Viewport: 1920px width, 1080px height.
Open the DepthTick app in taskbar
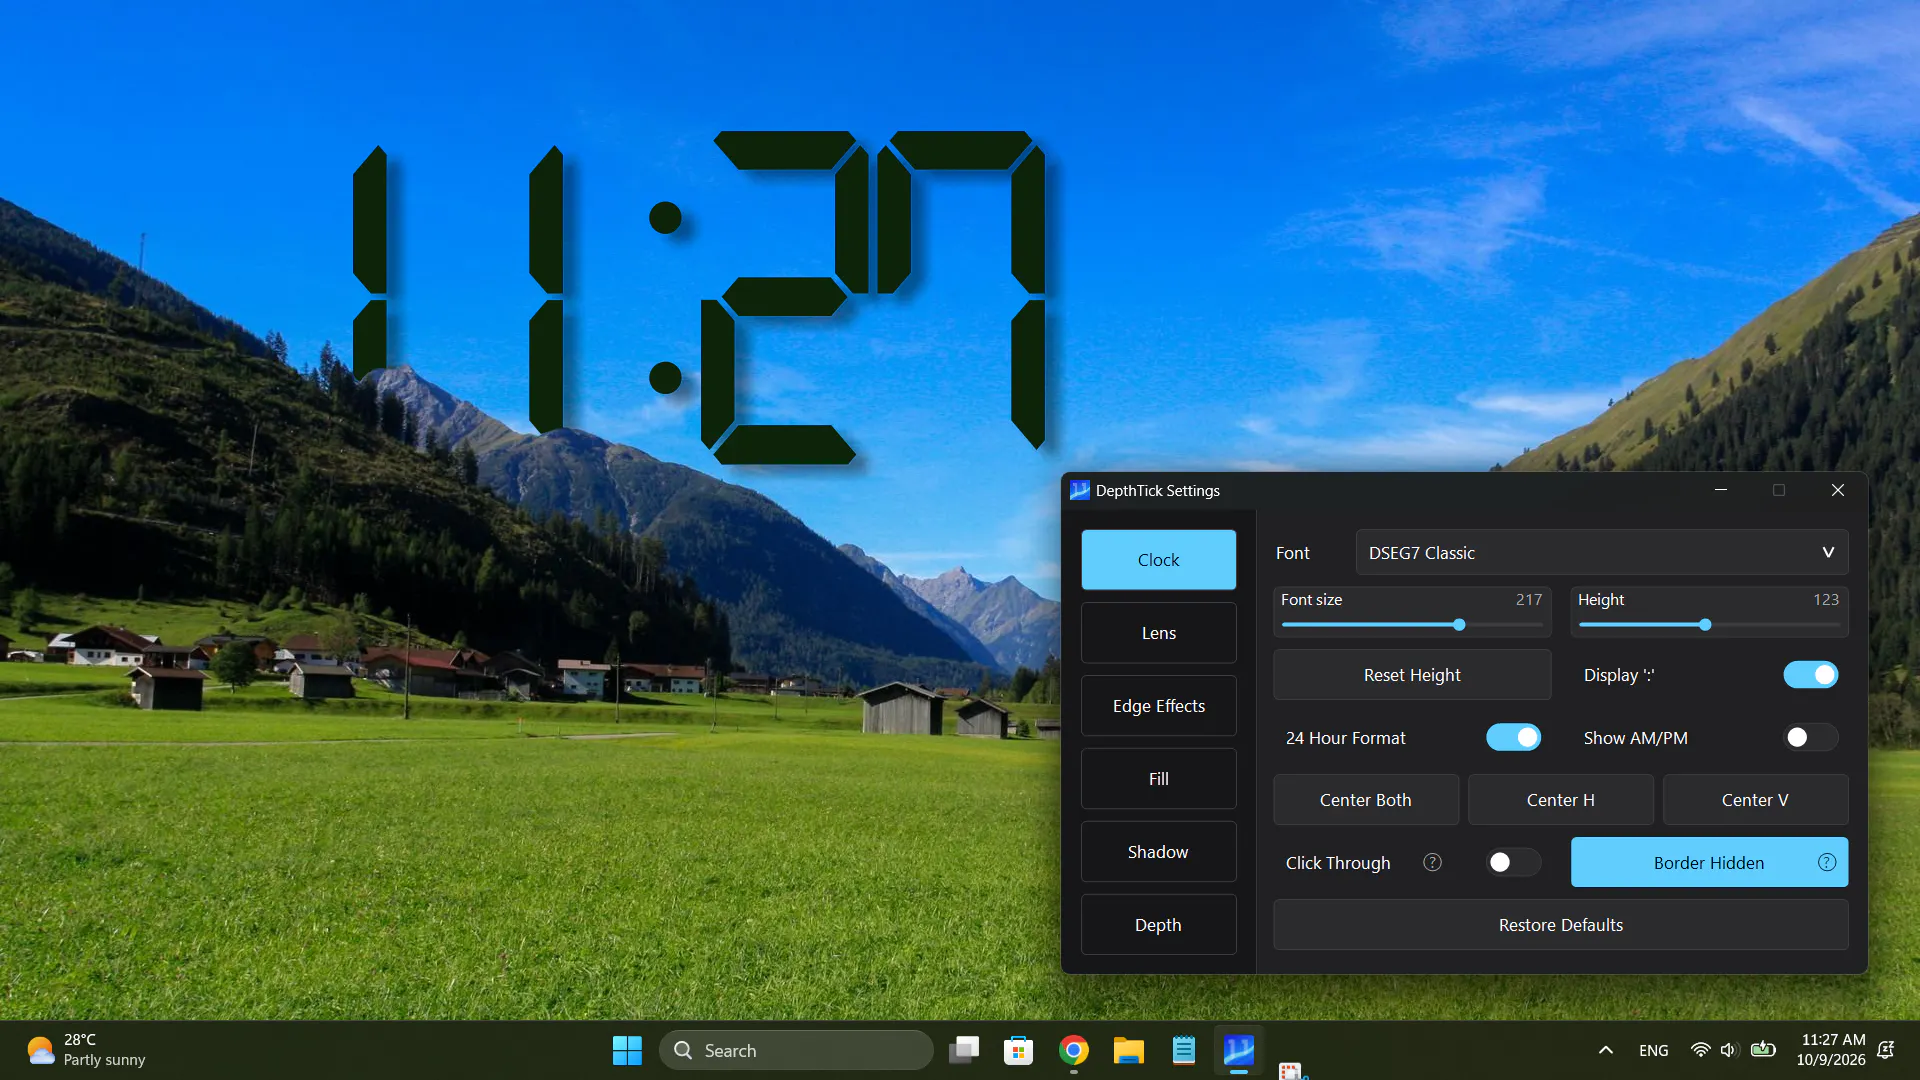[1238, 1050]
